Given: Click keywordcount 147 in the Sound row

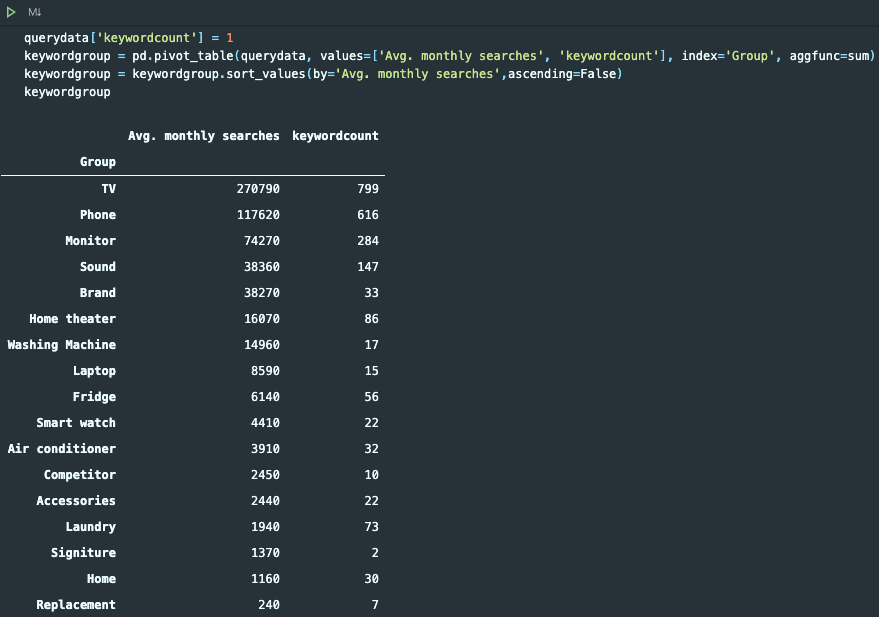Looking at the screenshot, I should (x=368, y=267).
